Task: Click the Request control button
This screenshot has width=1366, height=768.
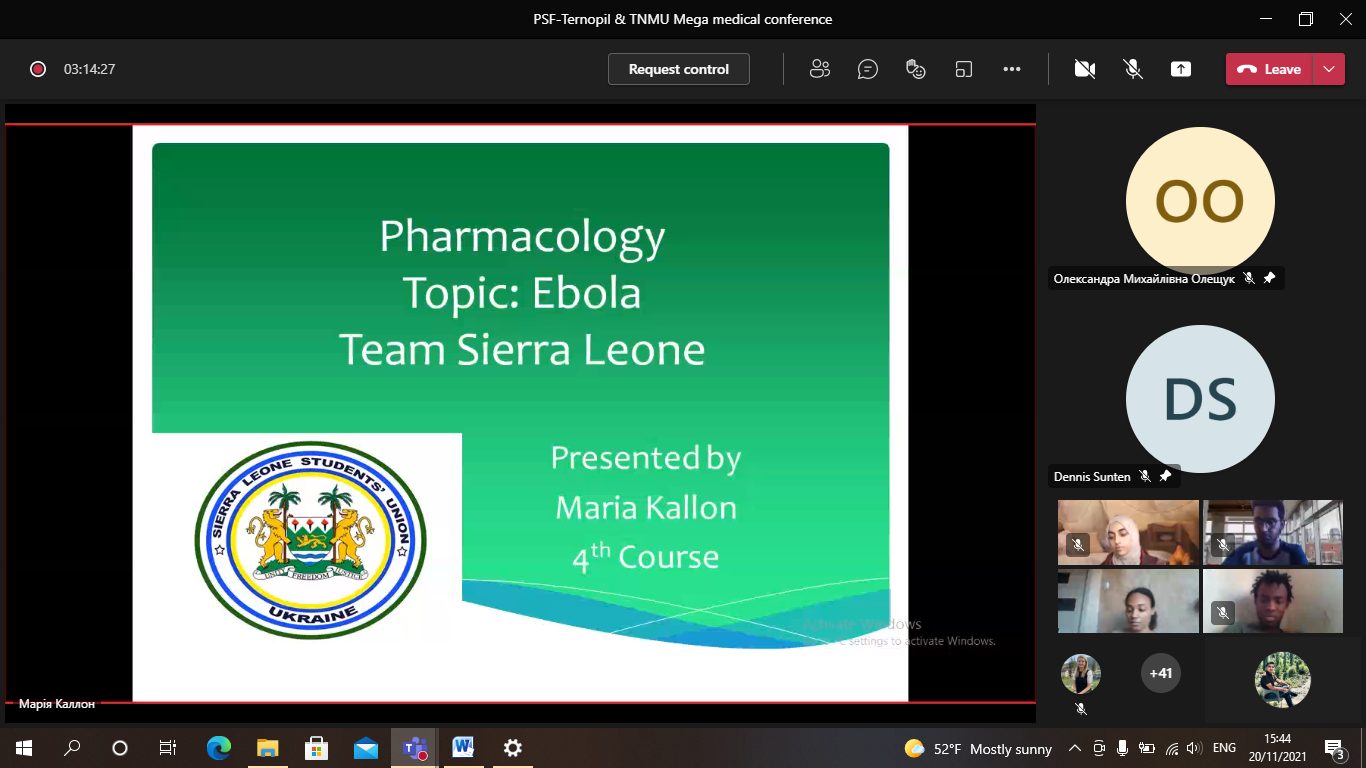Action: [678, 69]
